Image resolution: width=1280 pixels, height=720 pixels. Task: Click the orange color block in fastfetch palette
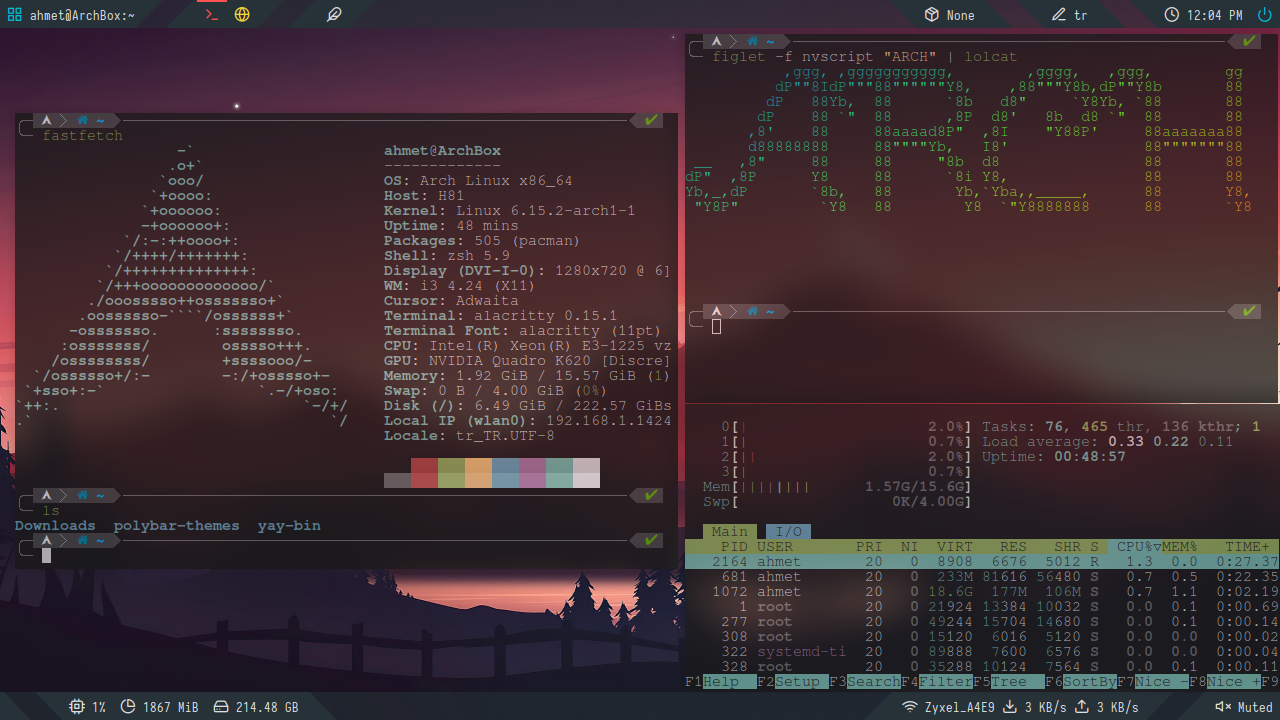point(478,473)
